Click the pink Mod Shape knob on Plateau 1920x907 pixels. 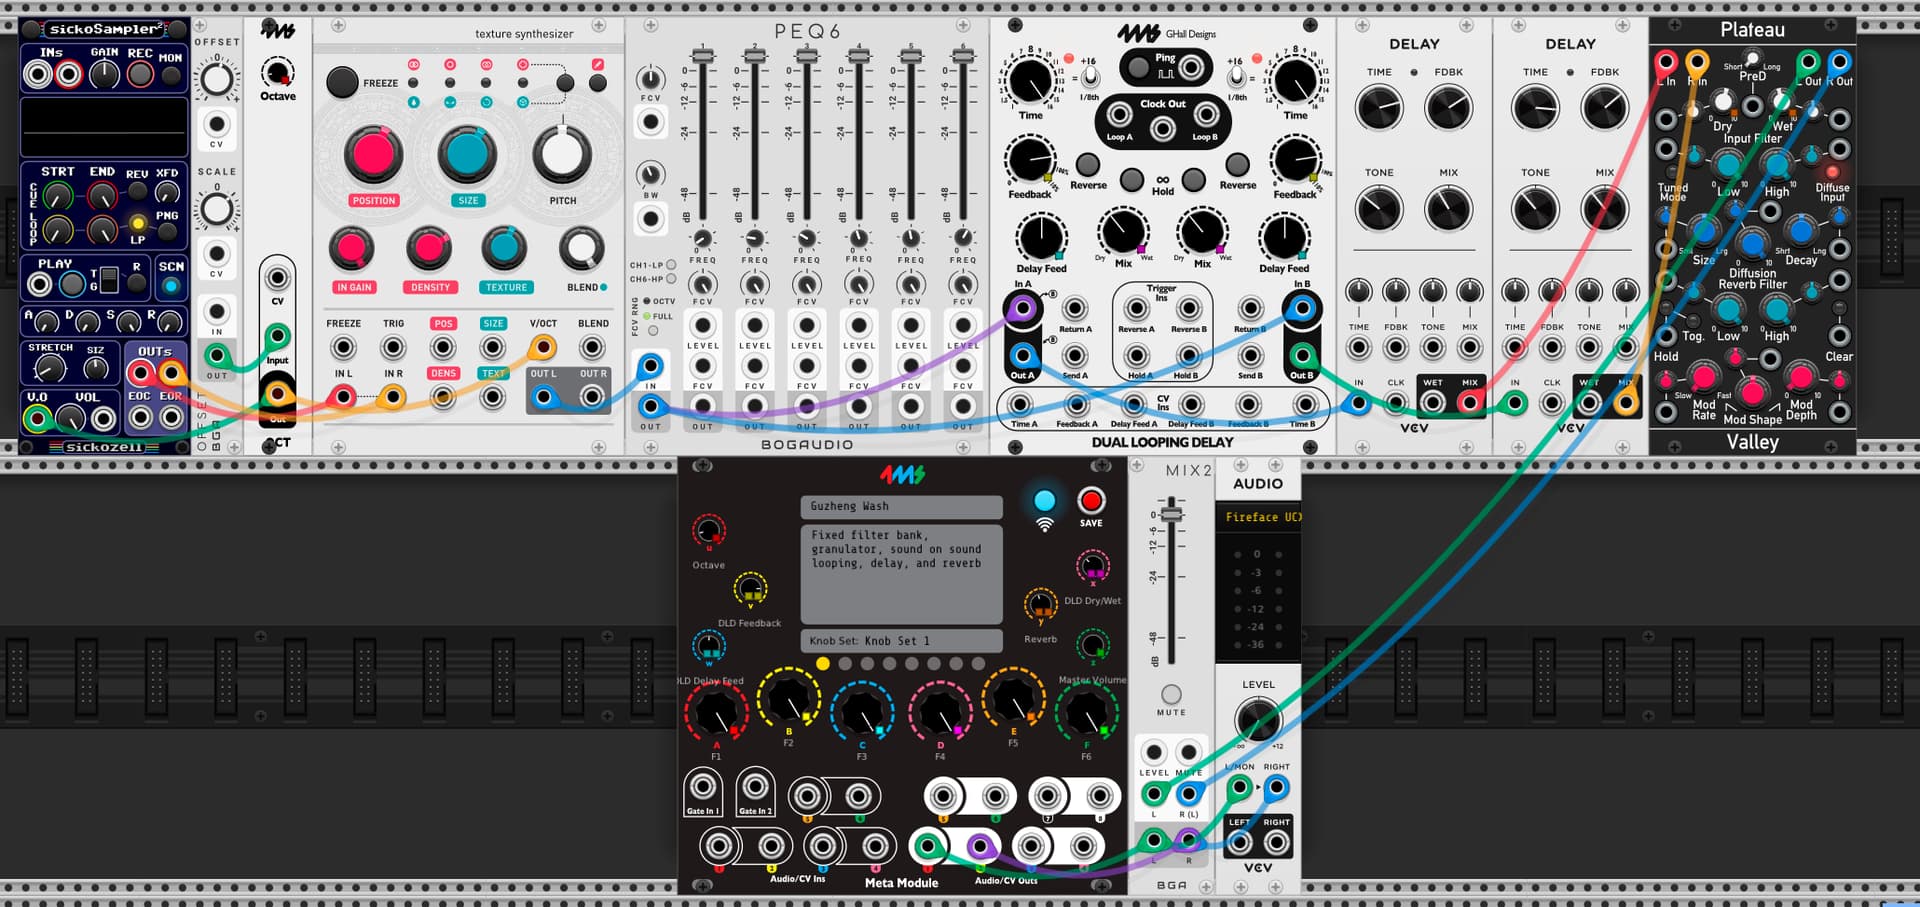[1751, 391]
